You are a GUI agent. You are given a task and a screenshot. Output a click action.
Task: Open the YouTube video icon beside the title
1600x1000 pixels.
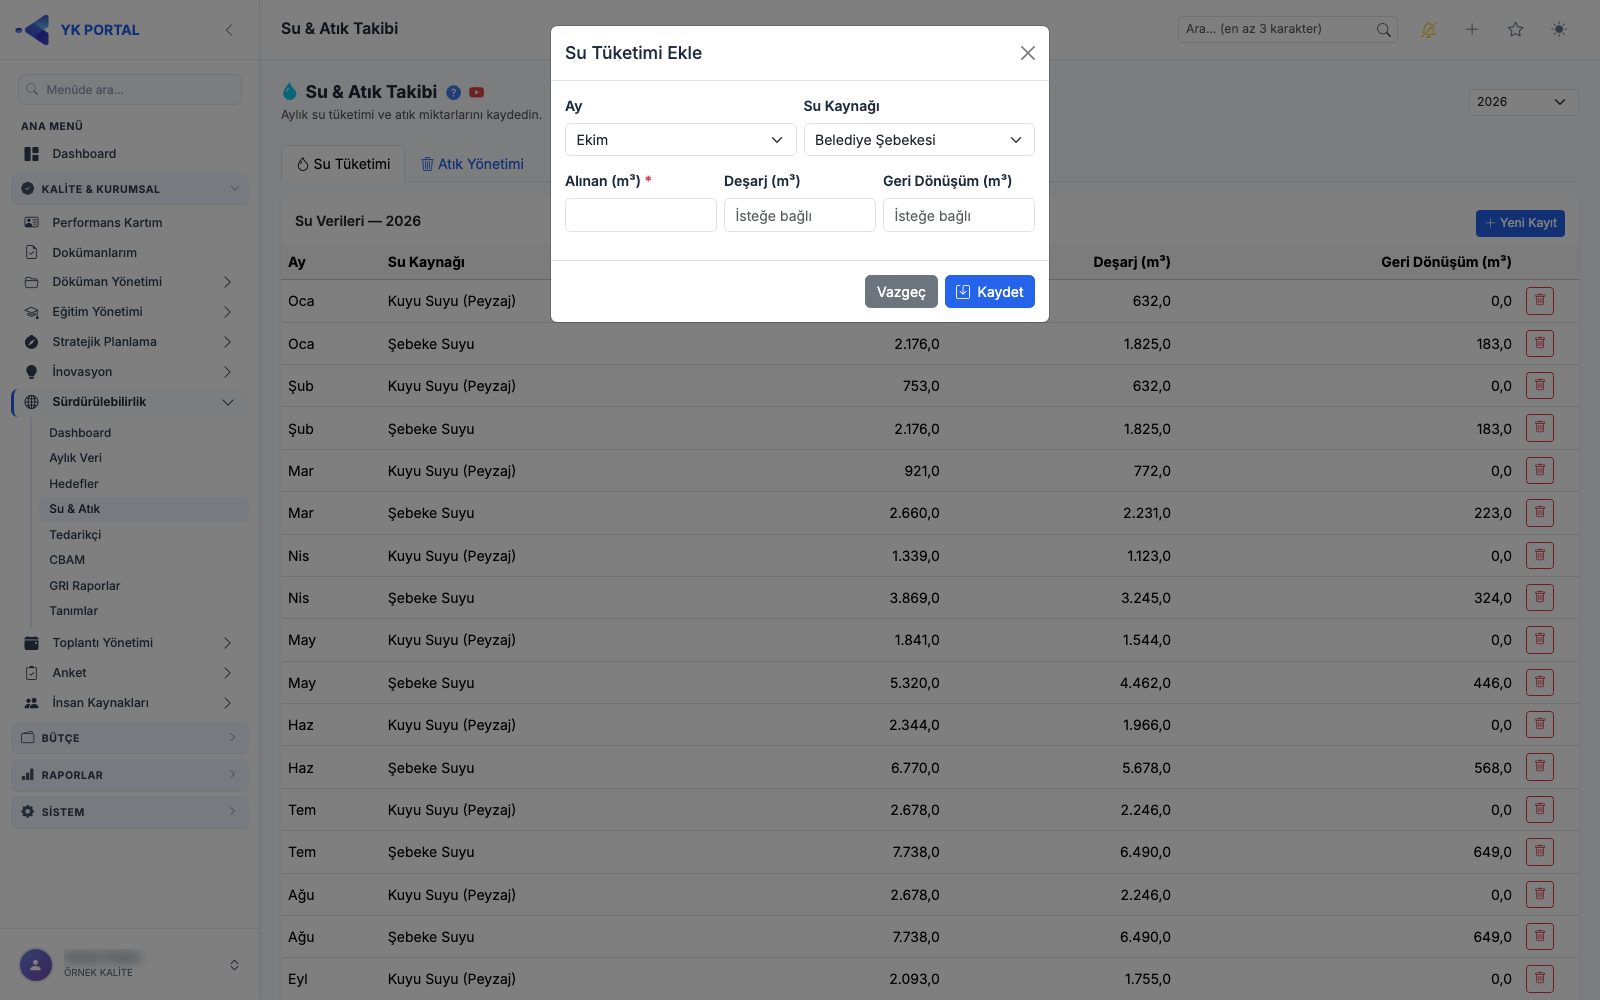477,92
